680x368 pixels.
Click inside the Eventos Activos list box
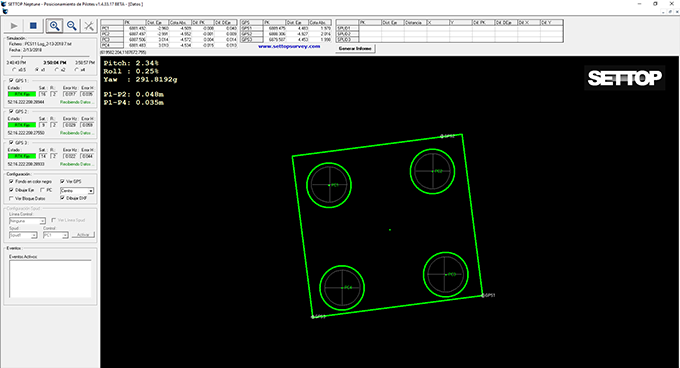coord(50,279)
